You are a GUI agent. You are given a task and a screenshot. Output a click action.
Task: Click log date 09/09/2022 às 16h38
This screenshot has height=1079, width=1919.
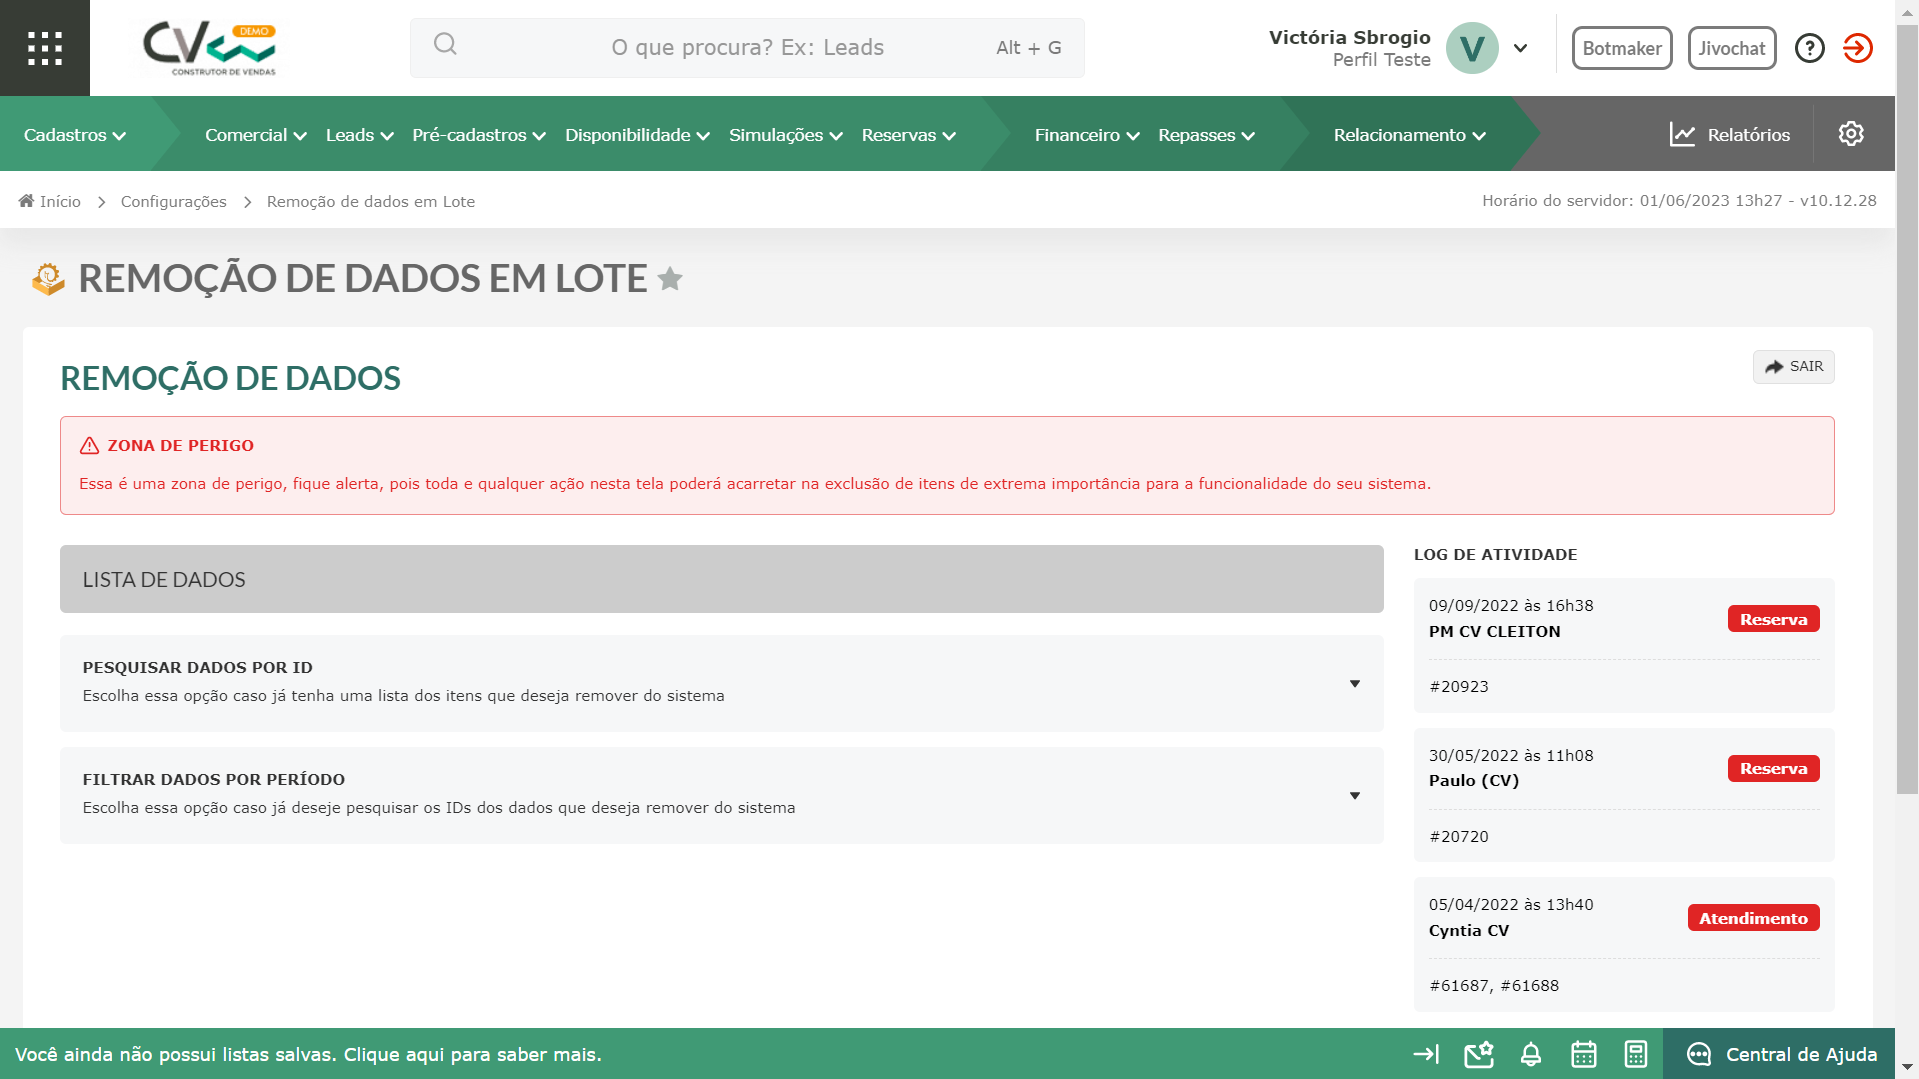coord(1511,605)
